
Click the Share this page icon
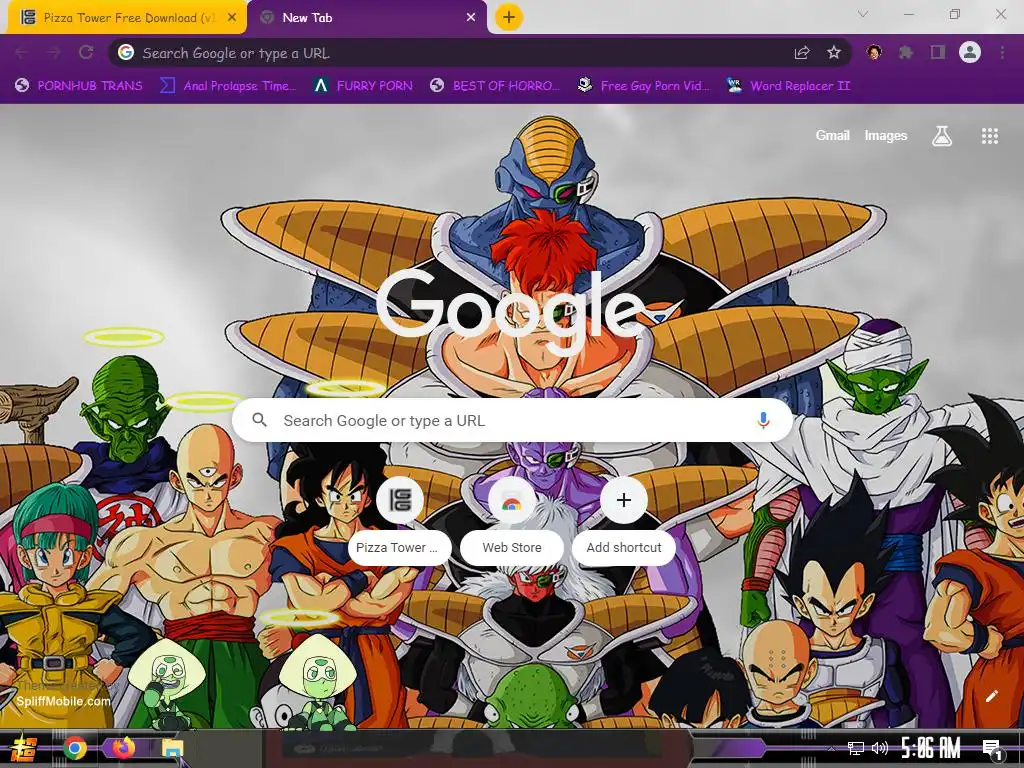pos(802,53)
